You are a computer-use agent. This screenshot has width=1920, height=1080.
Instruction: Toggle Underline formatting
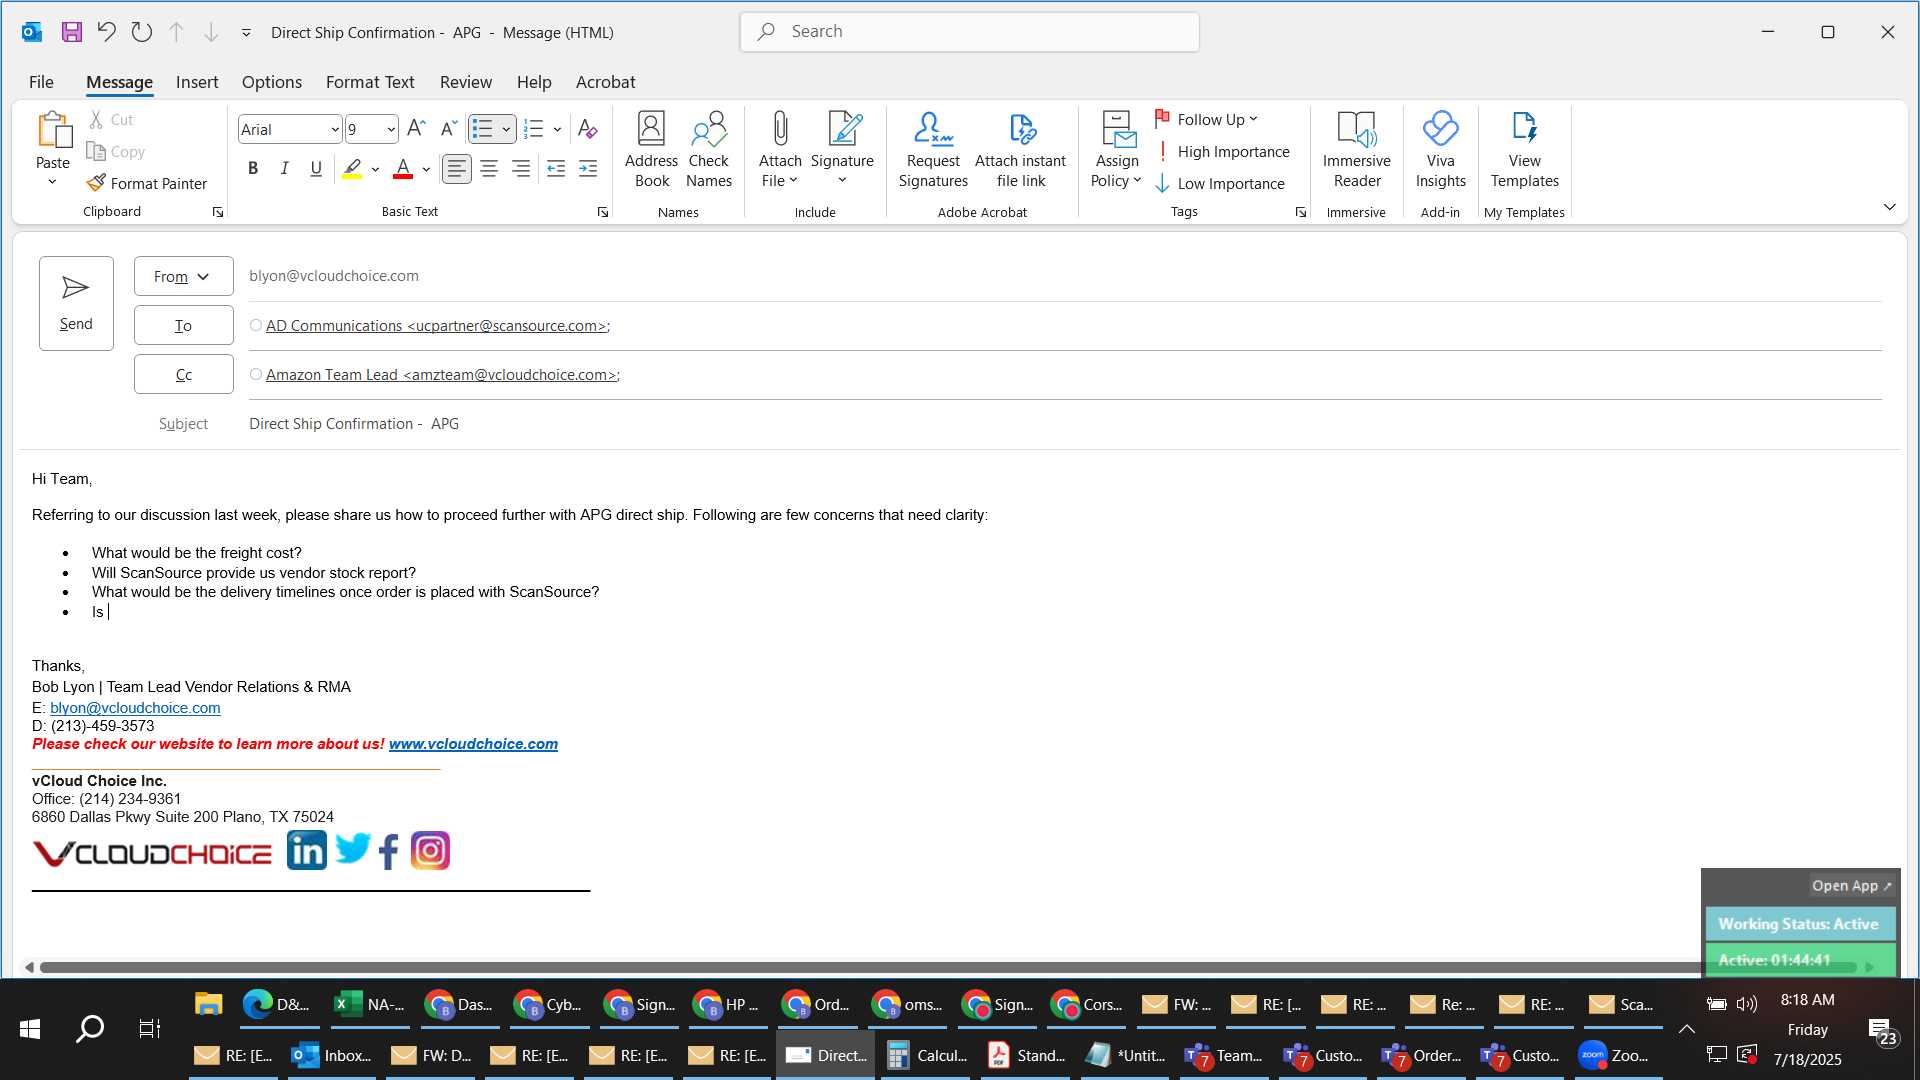click(x=316, y=169)
